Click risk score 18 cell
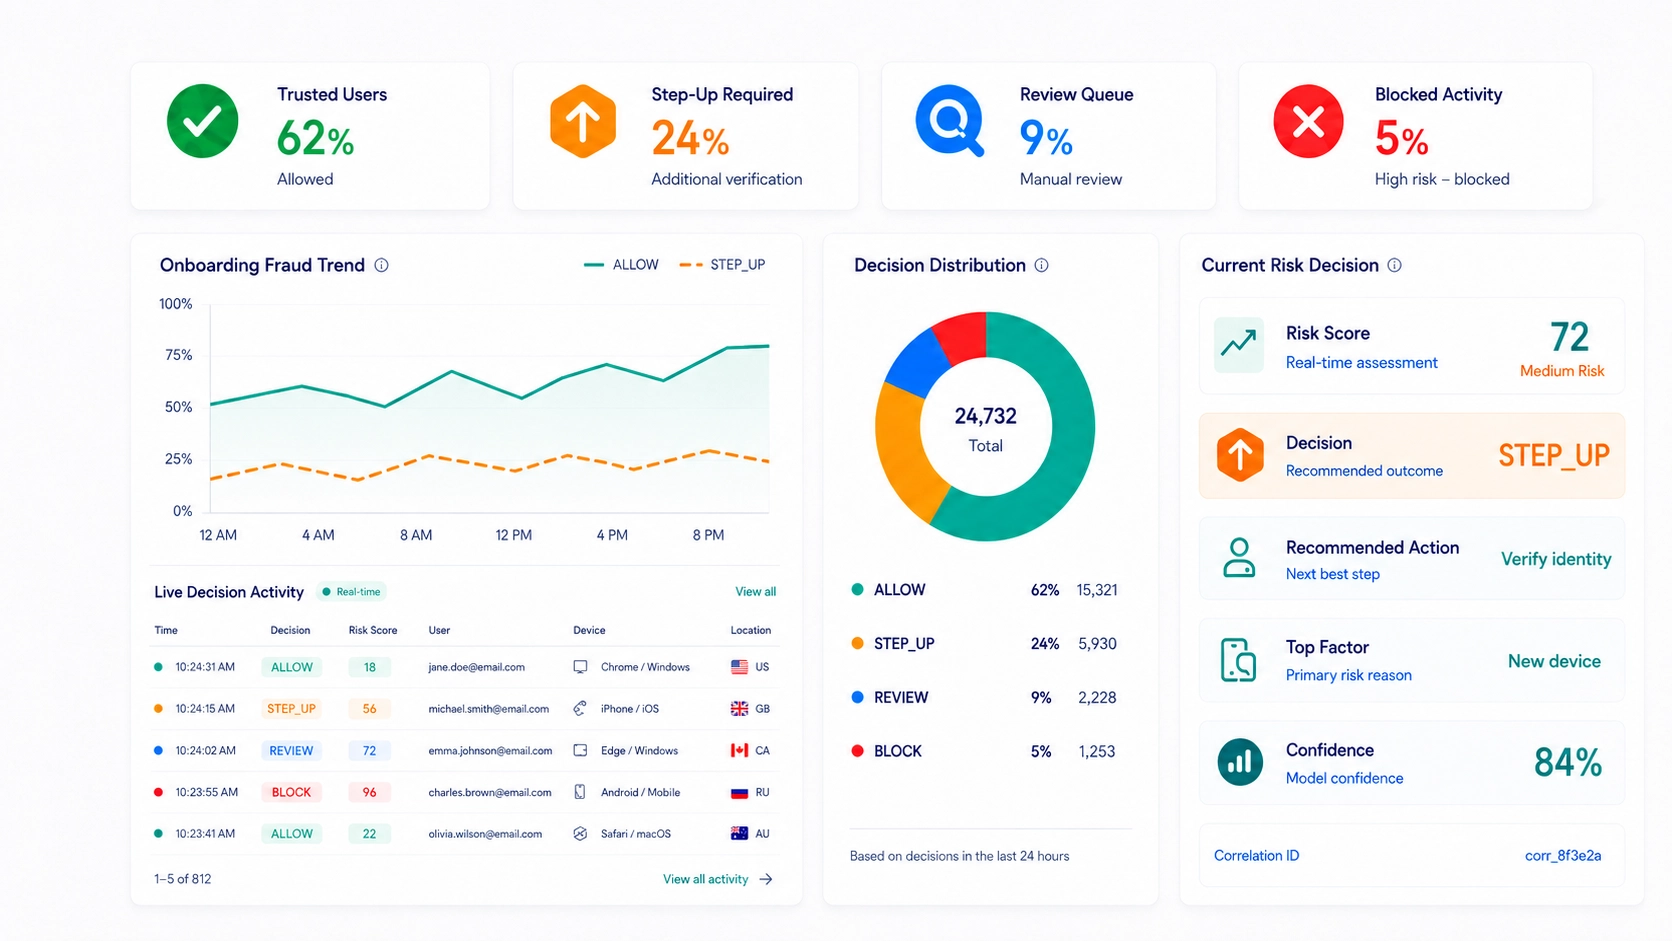Screen dimensions: 1672x941 click(369, 667)
